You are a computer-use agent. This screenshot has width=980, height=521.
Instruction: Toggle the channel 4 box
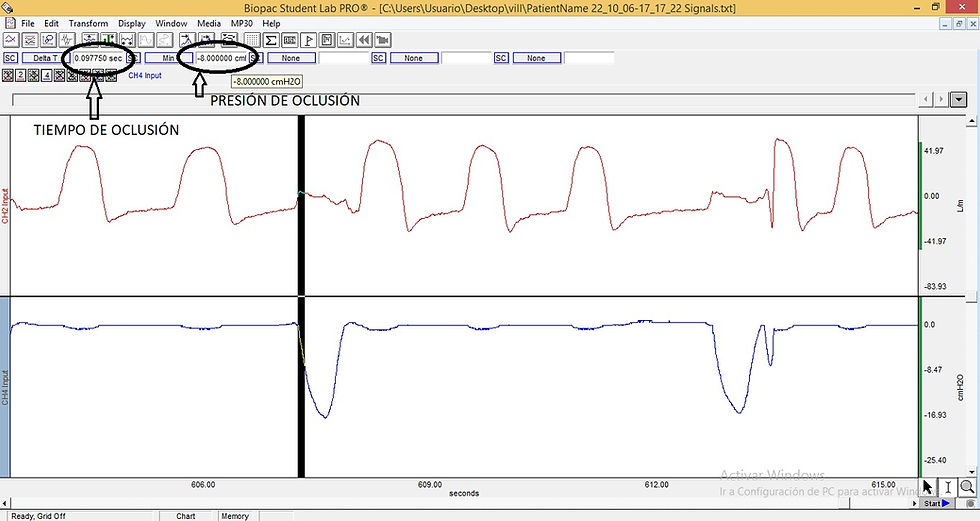[x=47, y=76]
